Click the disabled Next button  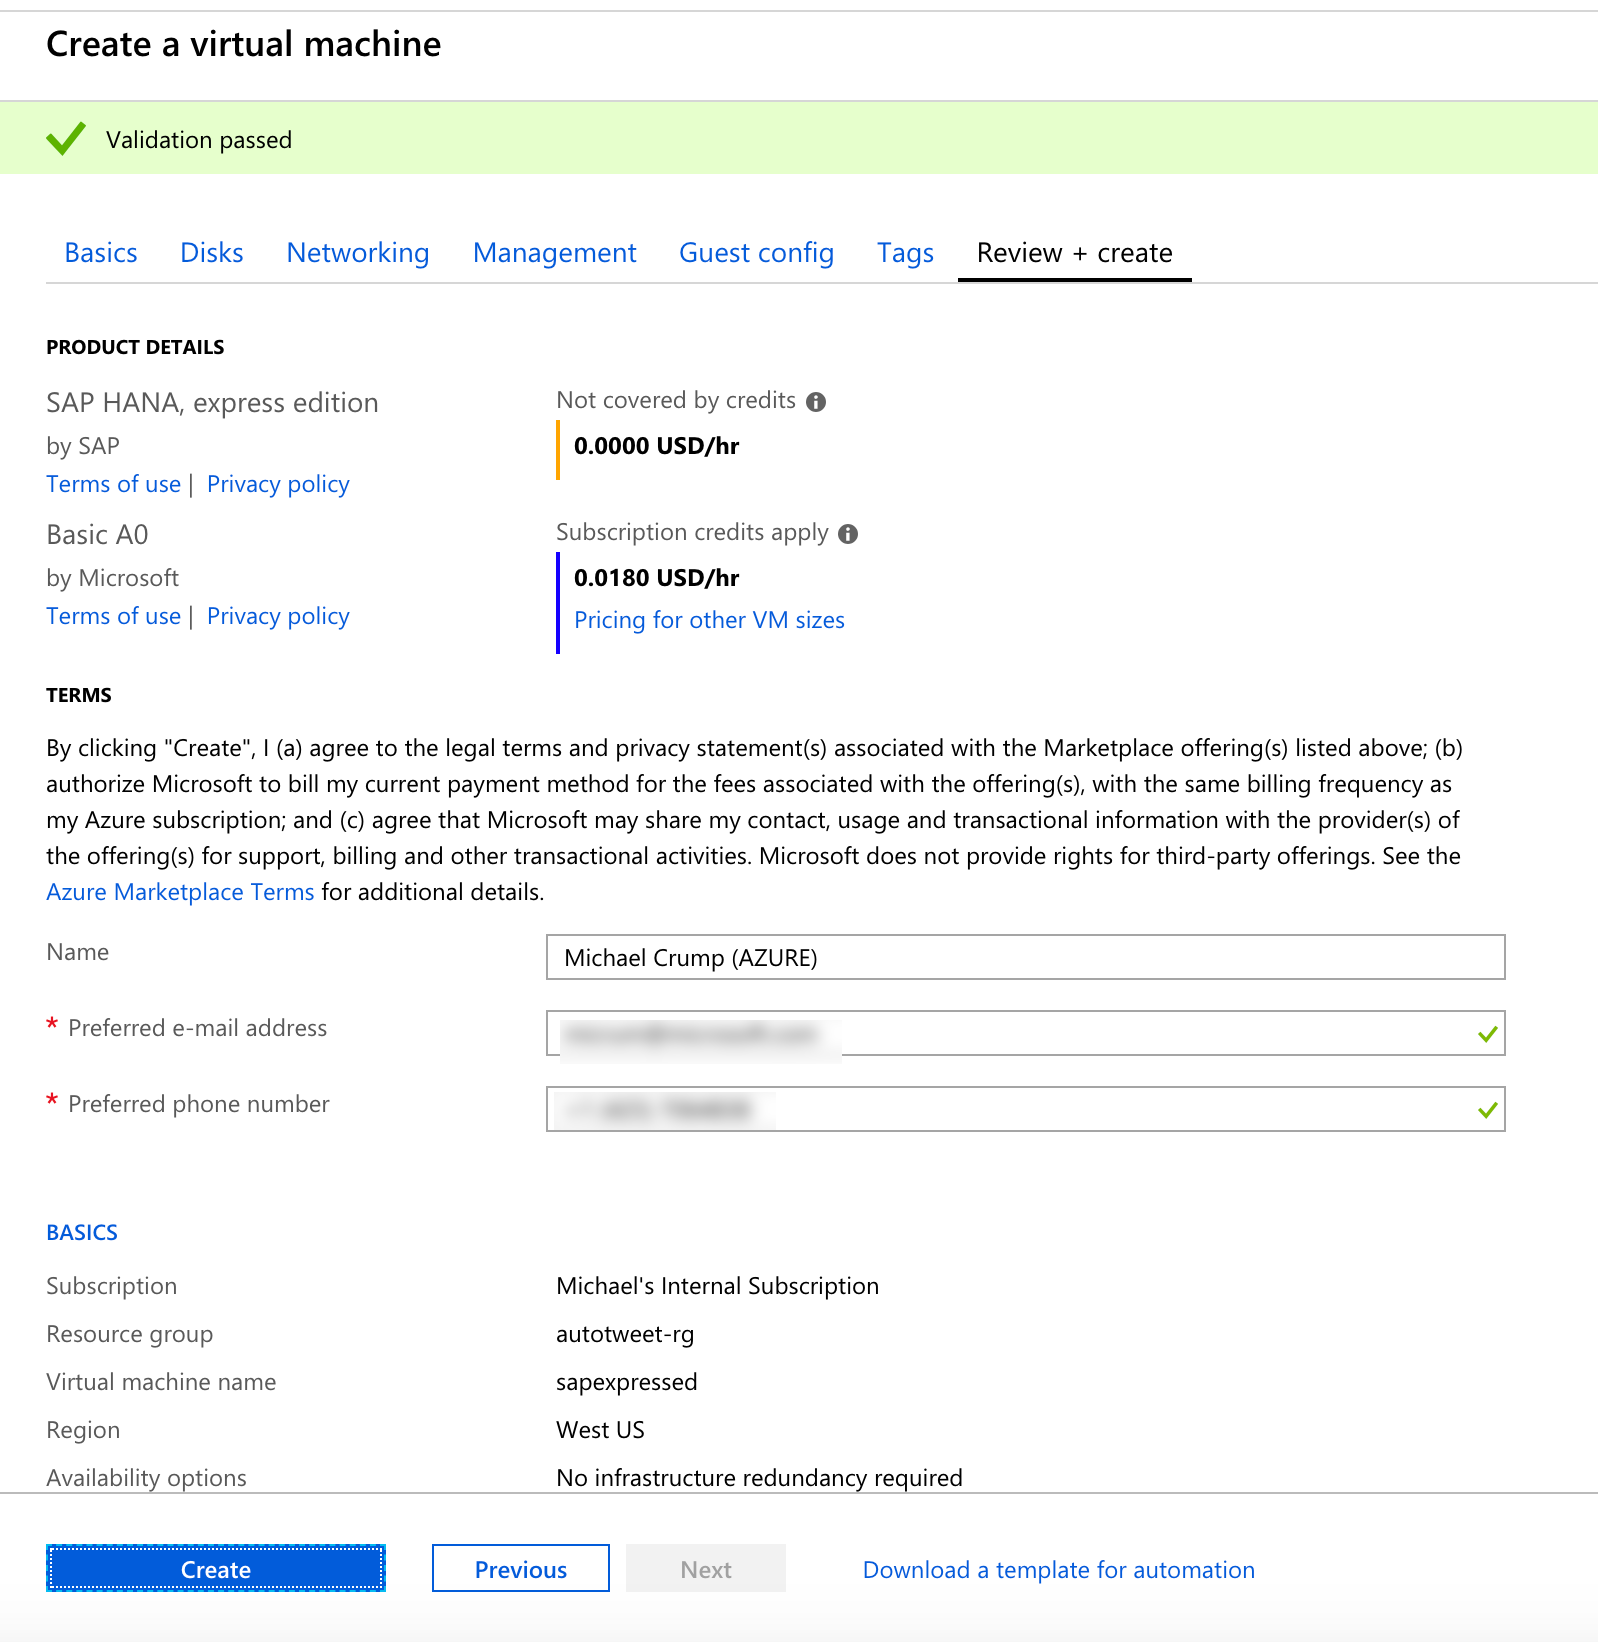click(x=706, y=1569)
